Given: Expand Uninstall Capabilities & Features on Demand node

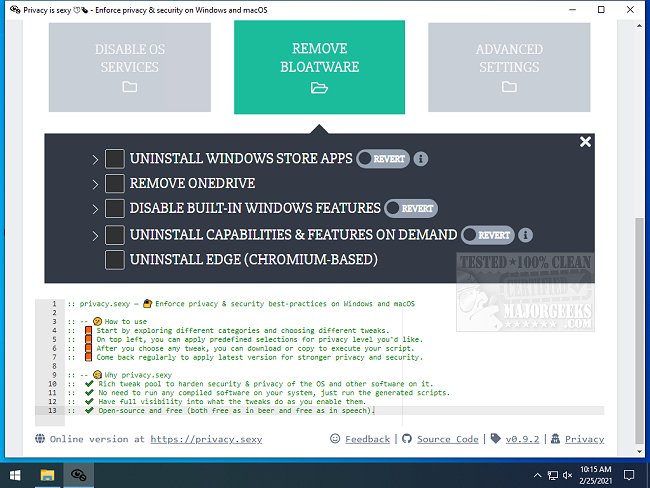Looking at the screenshot, I should (95, 236).
